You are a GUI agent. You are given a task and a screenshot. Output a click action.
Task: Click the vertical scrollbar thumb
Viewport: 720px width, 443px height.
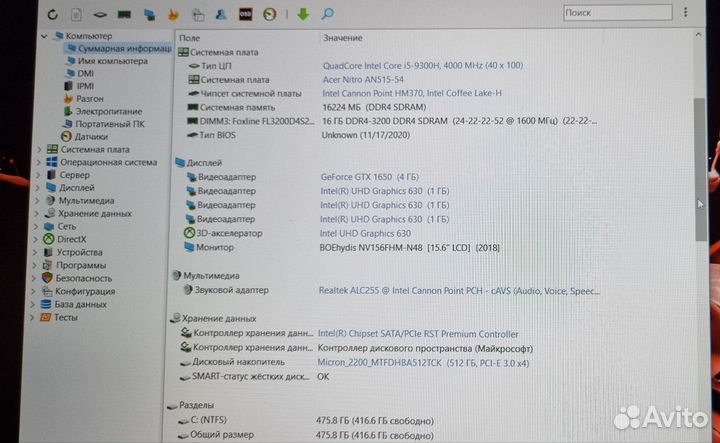coord(701,169)
